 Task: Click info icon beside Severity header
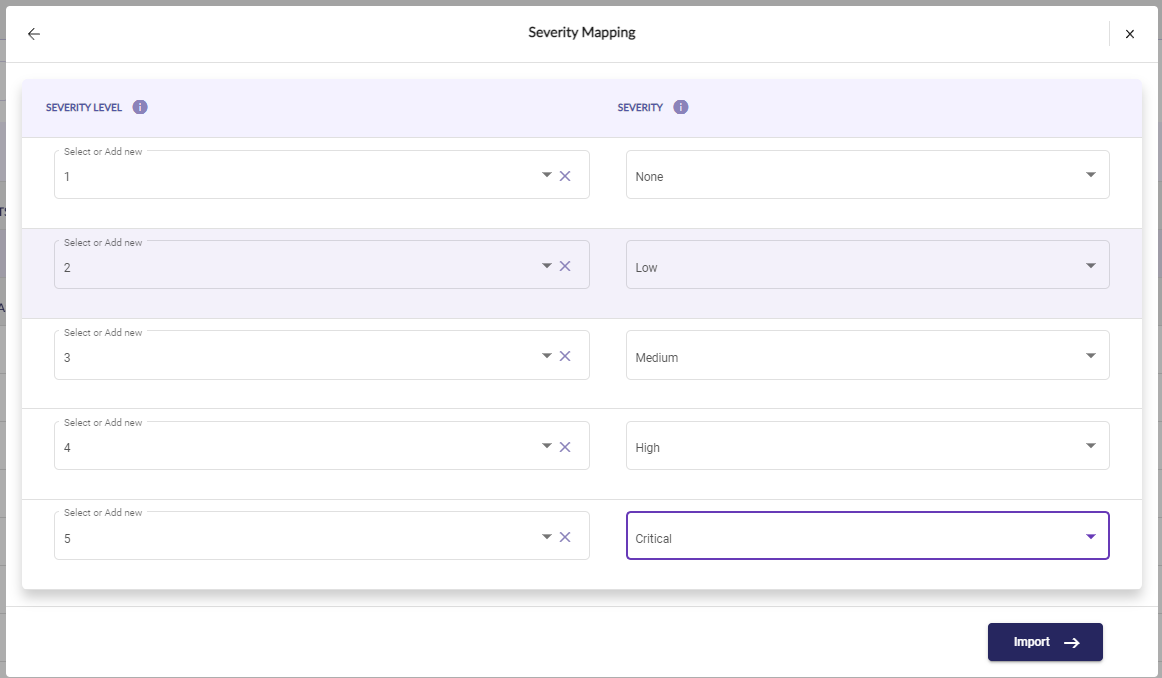681,107
